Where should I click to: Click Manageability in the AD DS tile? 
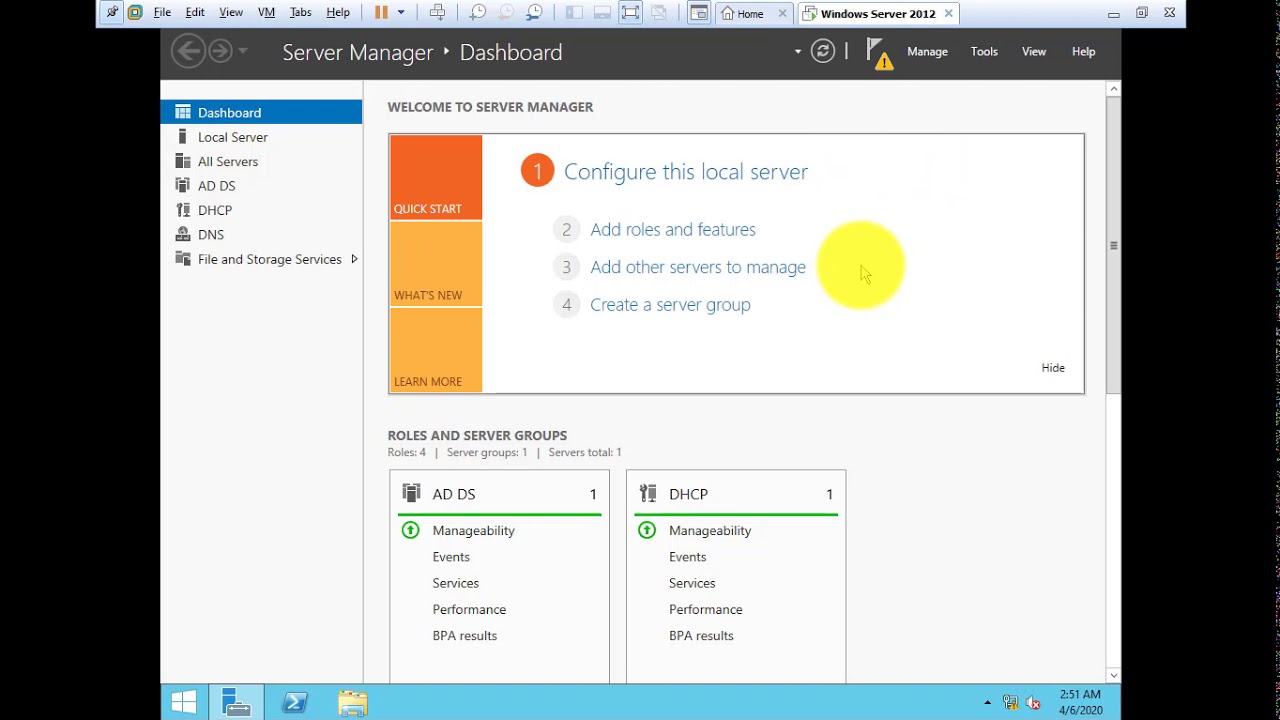(473, 530)
